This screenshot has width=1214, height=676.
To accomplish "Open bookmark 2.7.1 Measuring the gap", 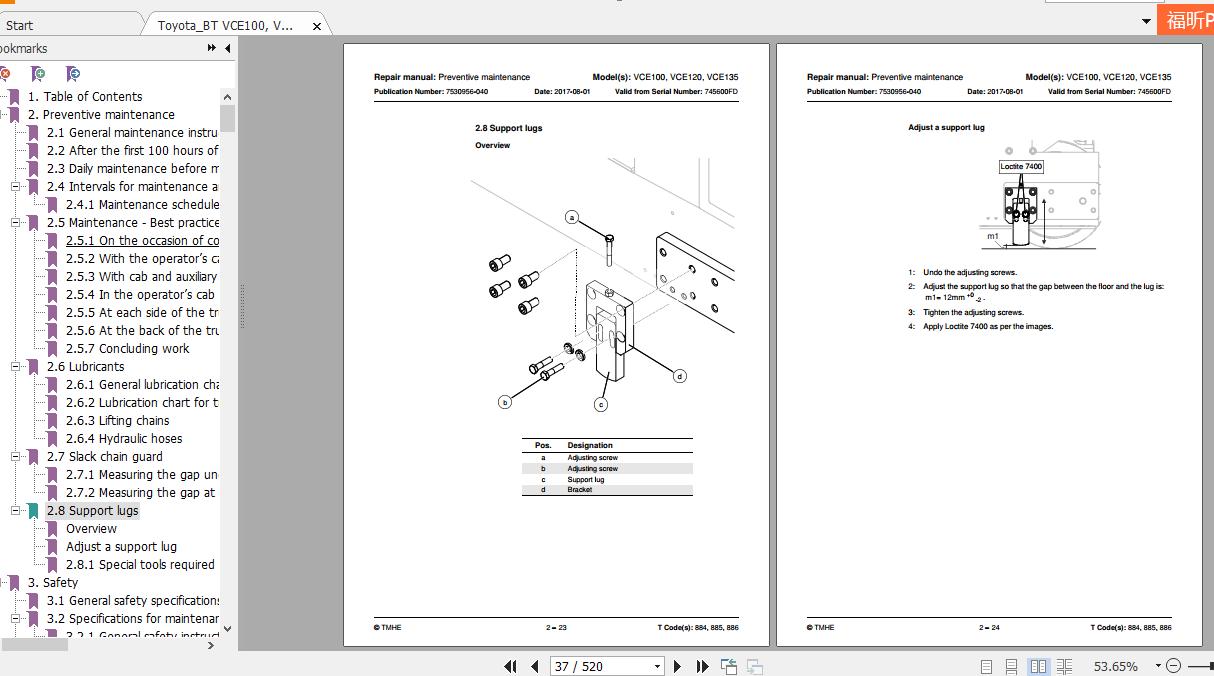I will [143, 475].
